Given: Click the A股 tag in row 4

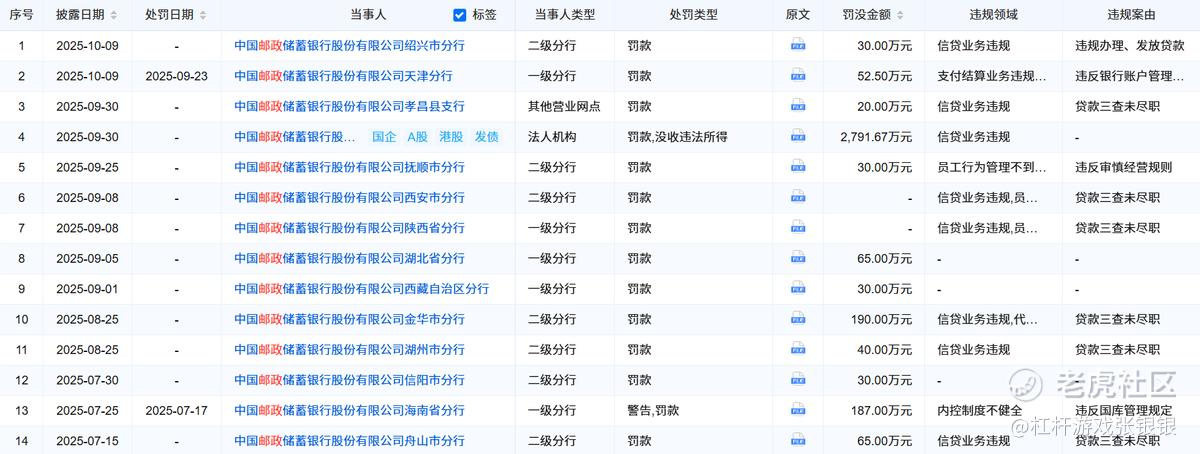Looking at the screenshot, I should pos(418,137).
